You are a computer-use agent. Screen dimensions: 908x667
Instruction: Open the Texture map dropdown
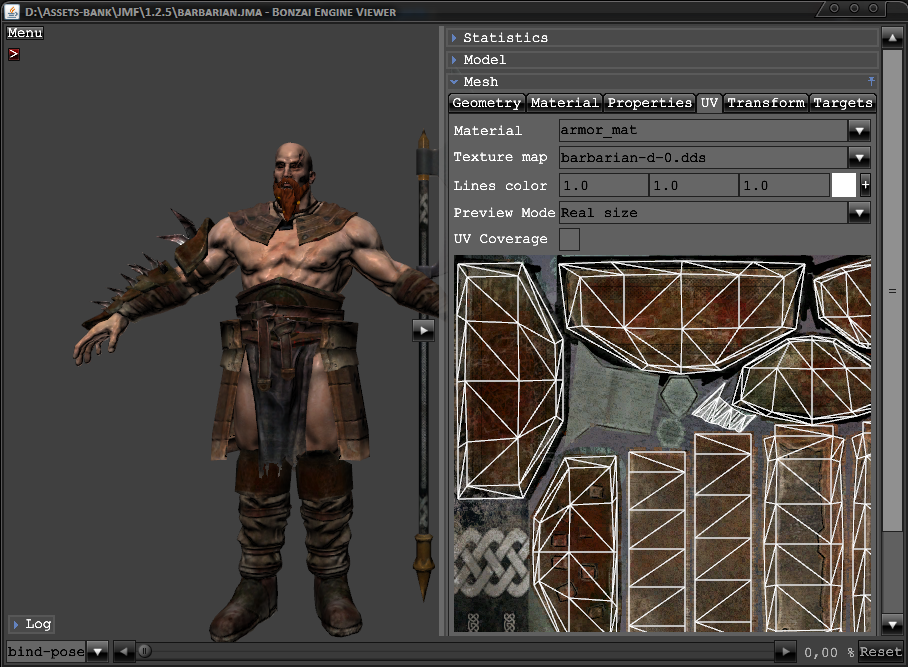click(858, 157)
